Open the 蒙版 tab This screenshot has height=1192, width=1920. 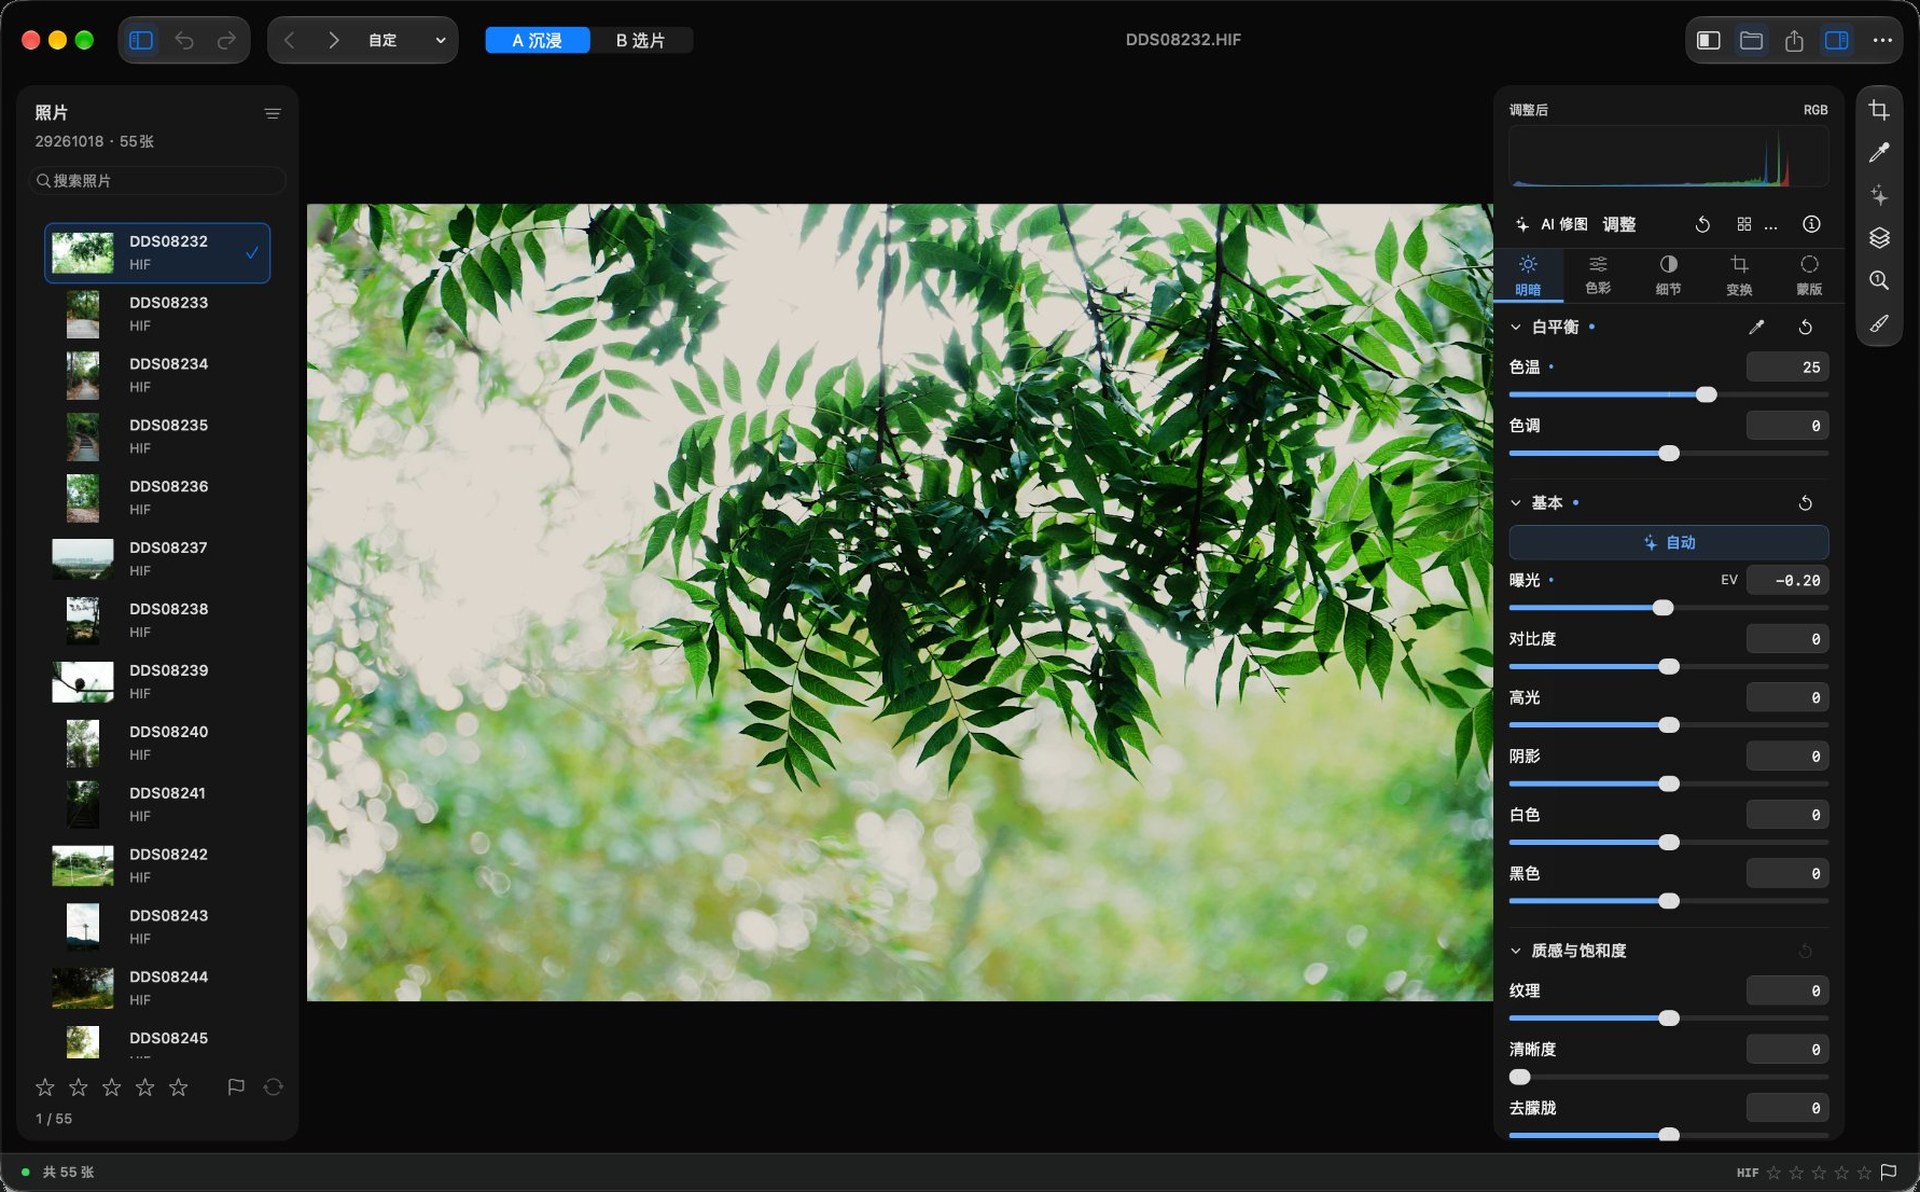(1809, 274)
